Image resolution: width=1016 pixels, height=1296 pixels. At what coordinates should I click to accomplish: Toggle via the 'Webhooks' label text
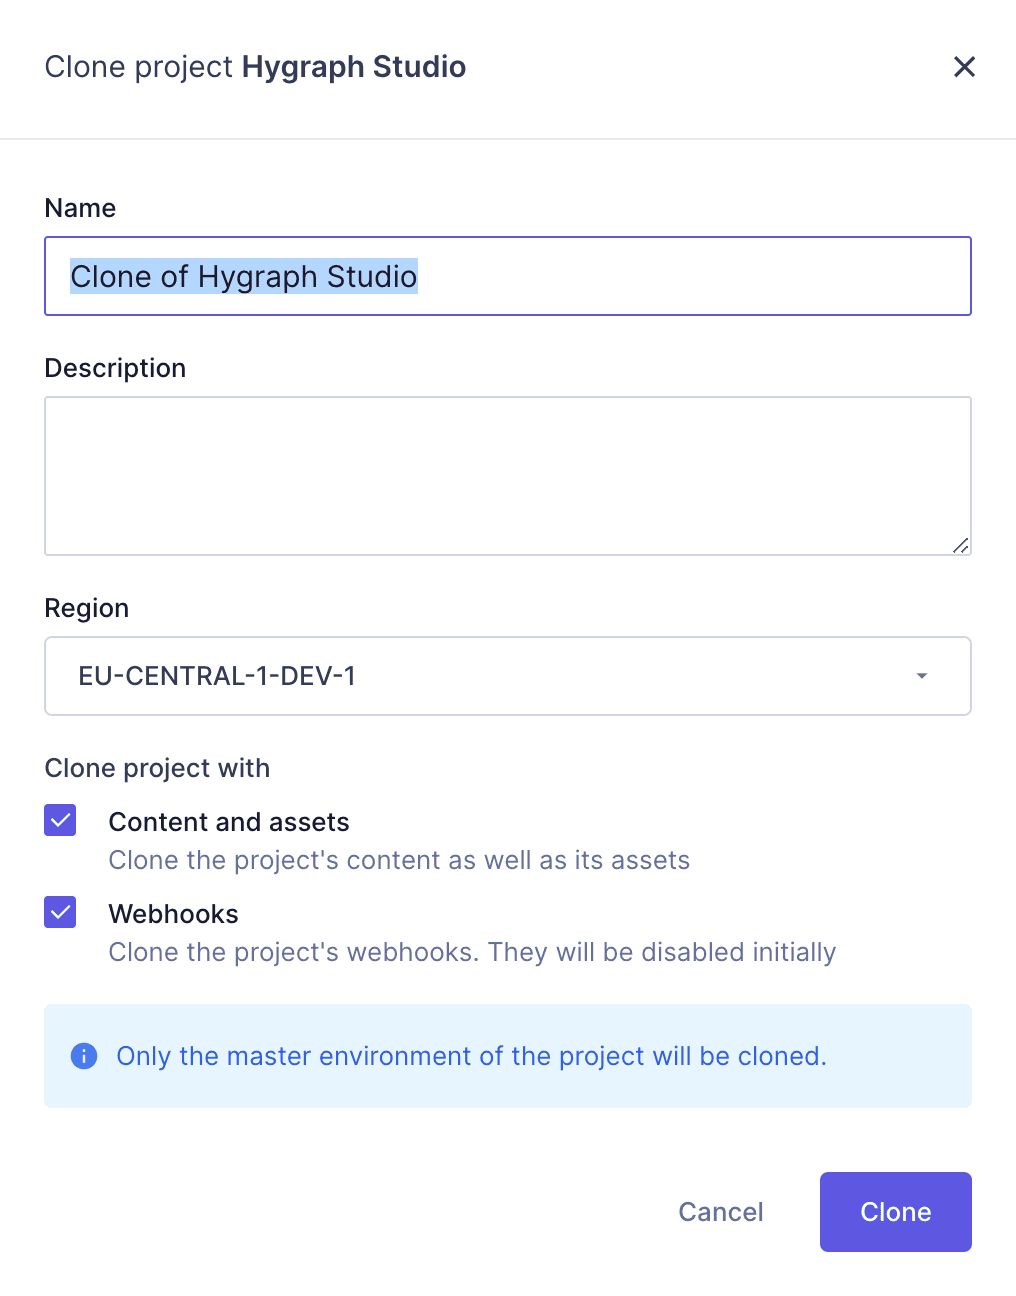click(173, 914)
